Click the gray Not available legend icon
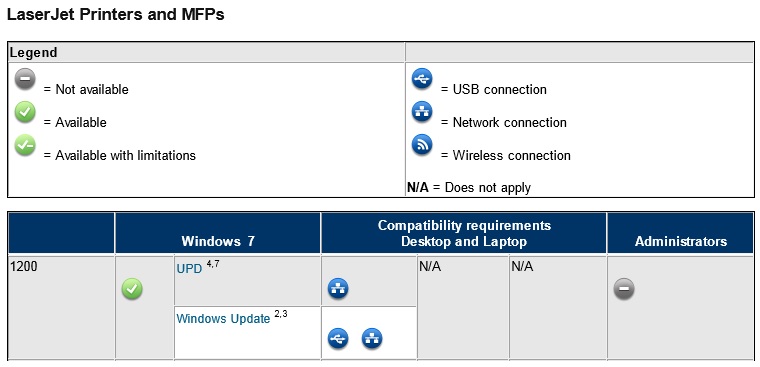The height and width of the screenshot is (367, 760). coord(25,80)
